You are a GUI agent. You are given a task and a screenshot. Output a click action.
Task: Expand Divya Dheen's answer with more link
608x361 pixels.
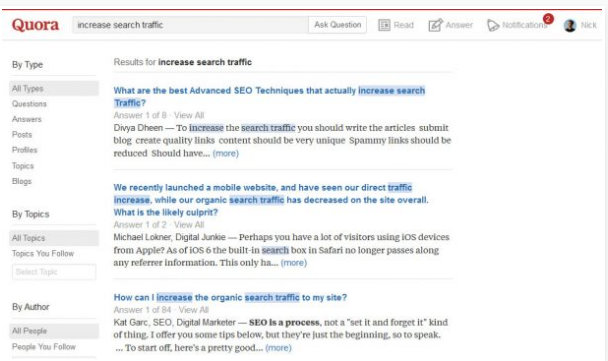pyautogui.click(x=226, y=153)
